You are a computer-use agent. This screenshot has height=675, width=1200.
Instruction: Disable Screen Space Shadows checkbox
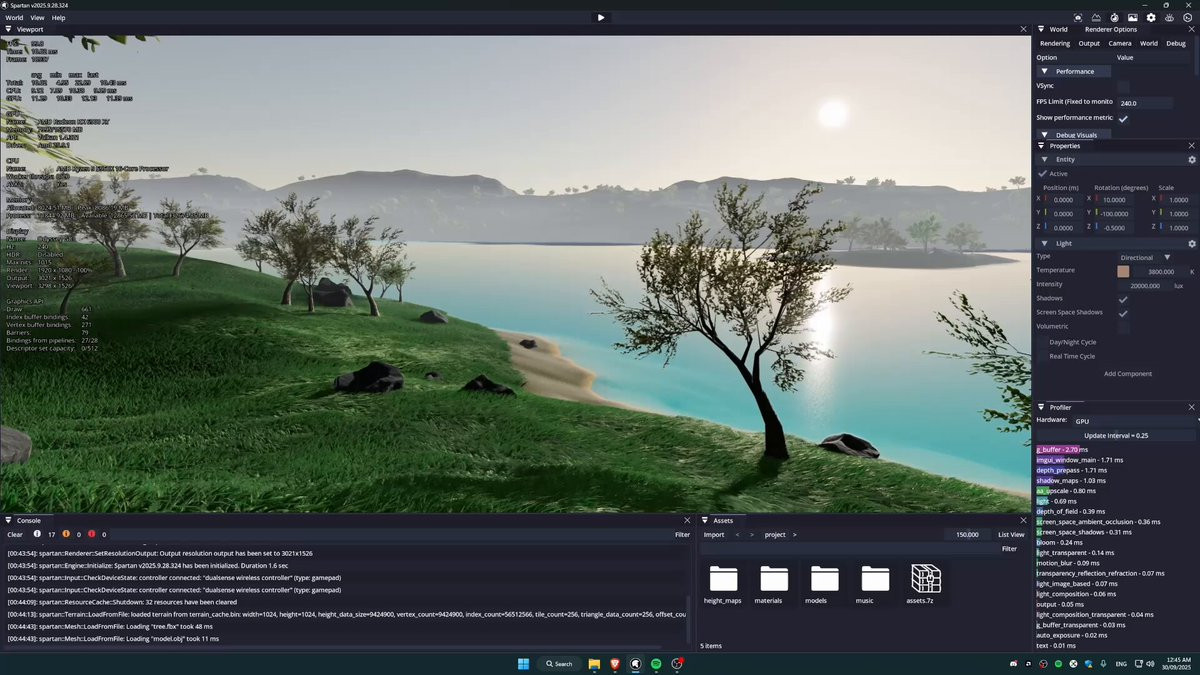pos(1123,313)
